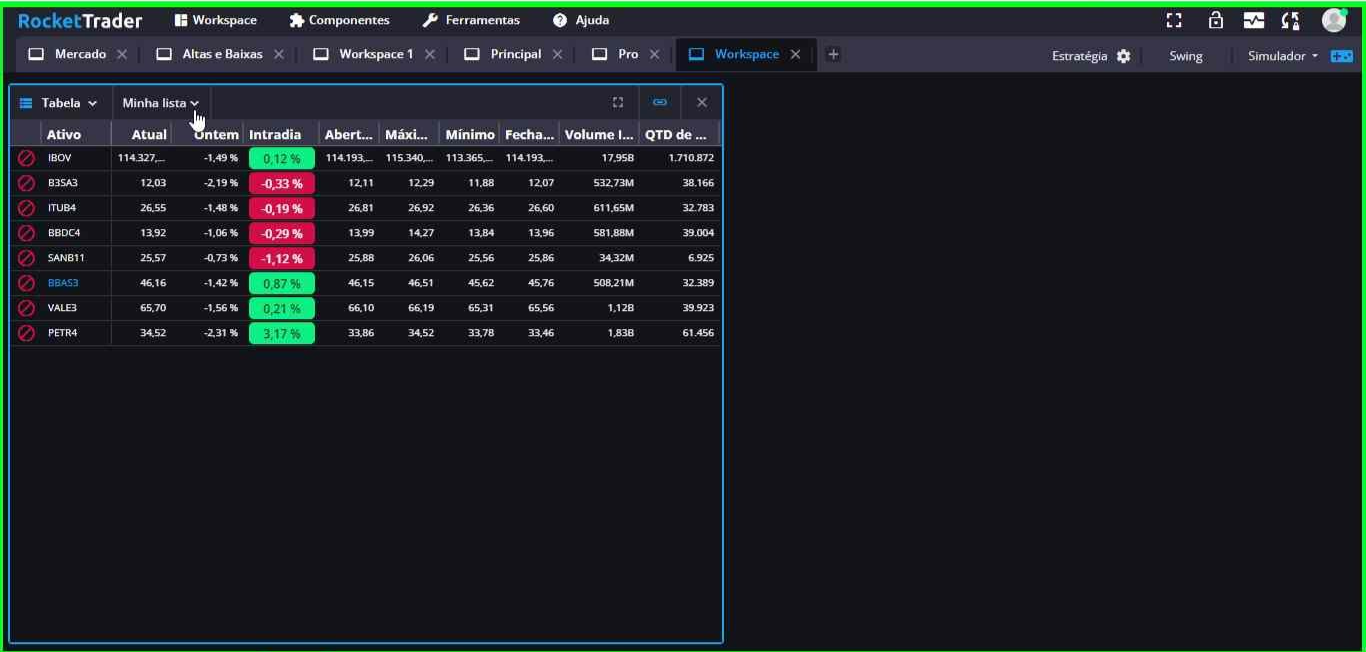This screenshot has height=652, width=1366.
Task: Open the Ferramentas menu
Action: coord(471,20)
